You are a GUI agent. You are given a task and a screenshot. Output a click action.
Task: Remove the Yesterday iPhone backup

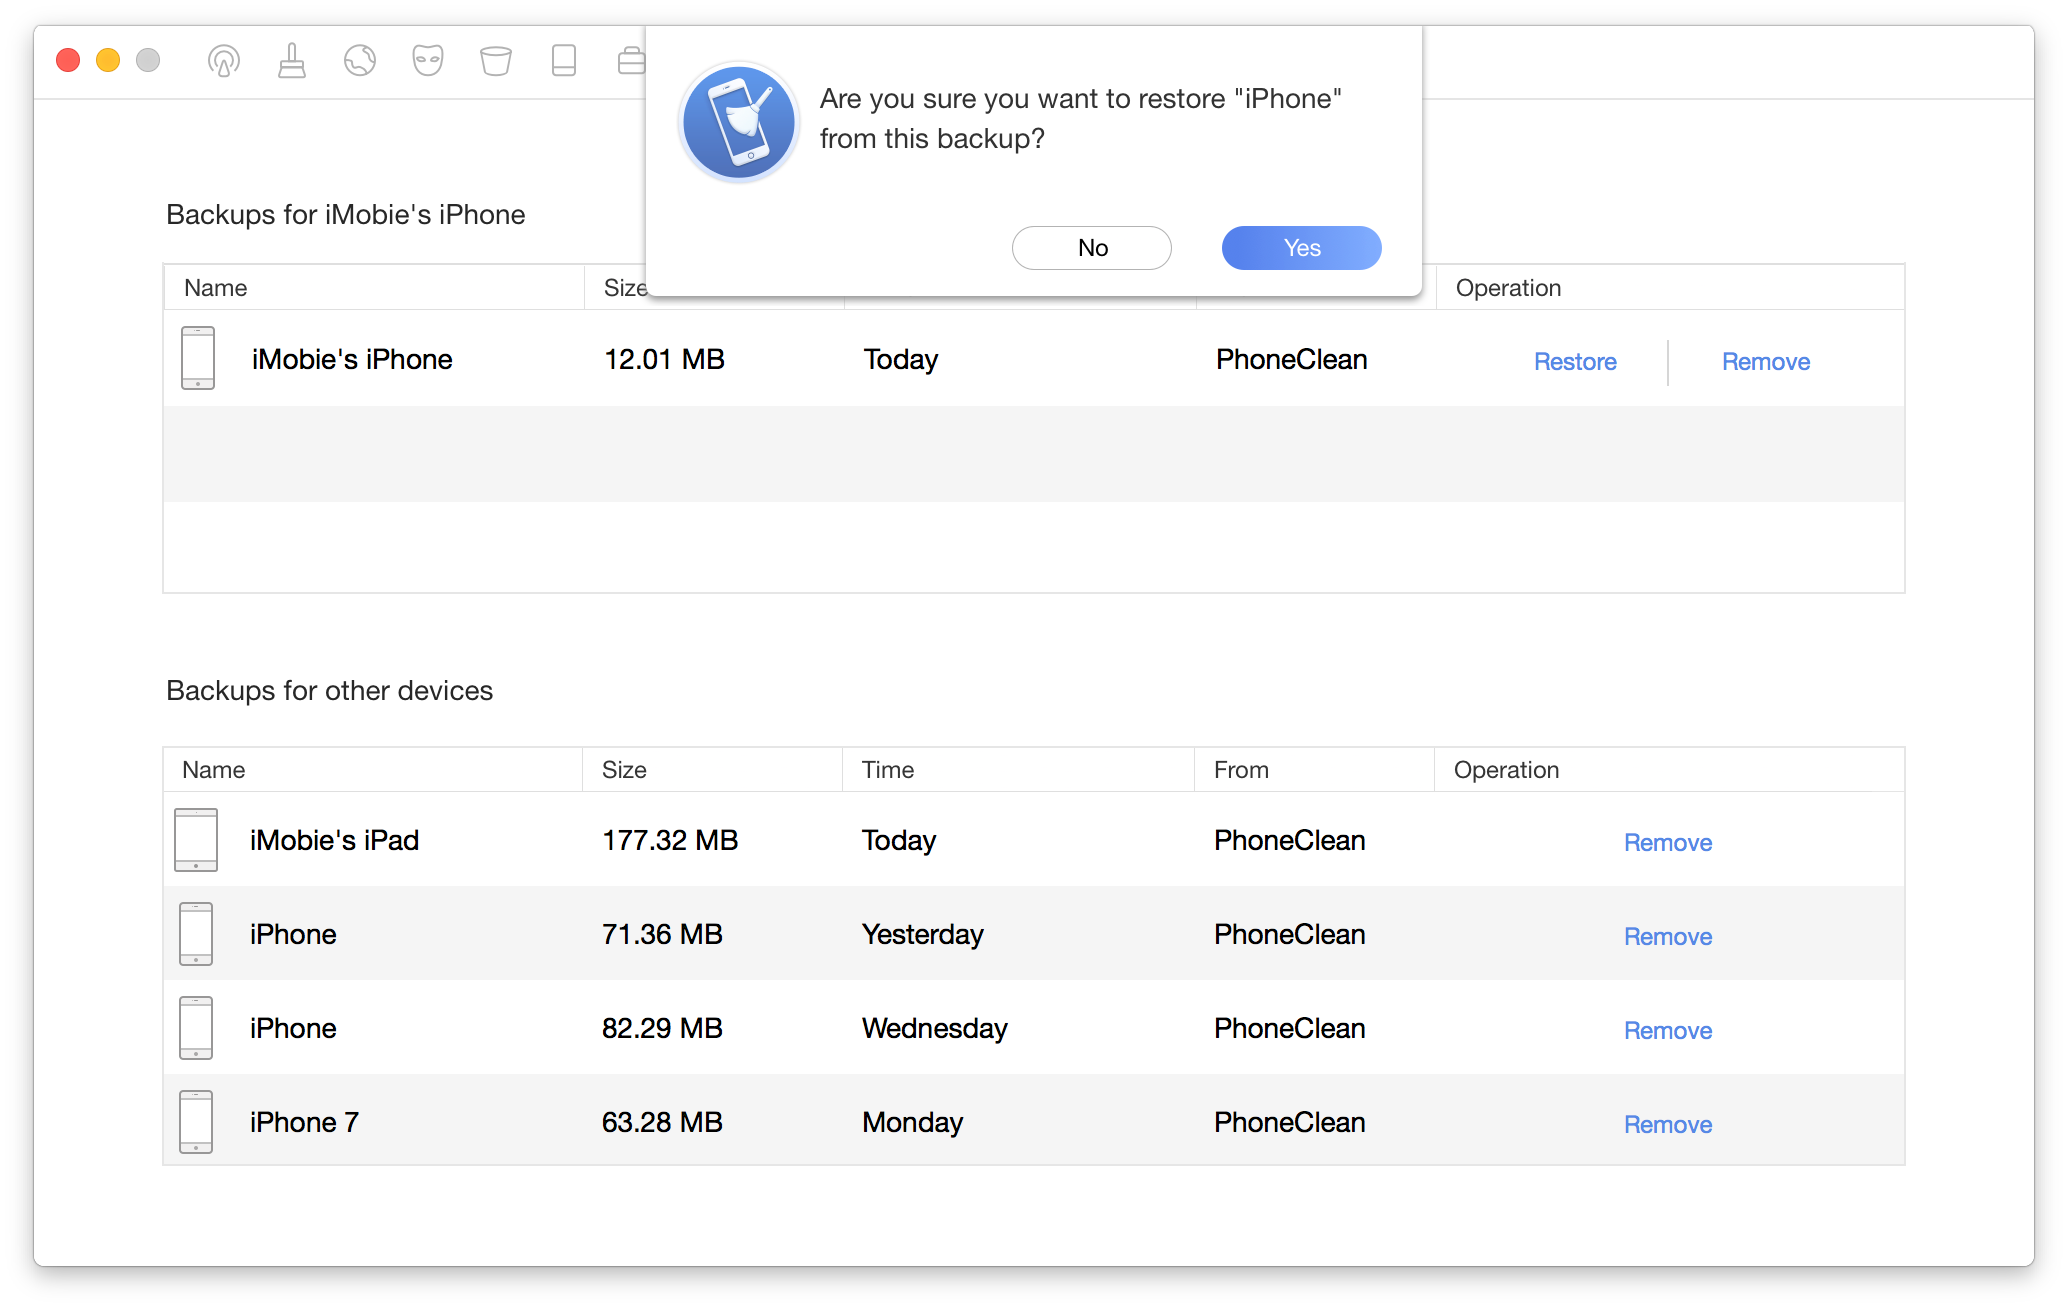pyautogui.click(x=1668, y=937)
